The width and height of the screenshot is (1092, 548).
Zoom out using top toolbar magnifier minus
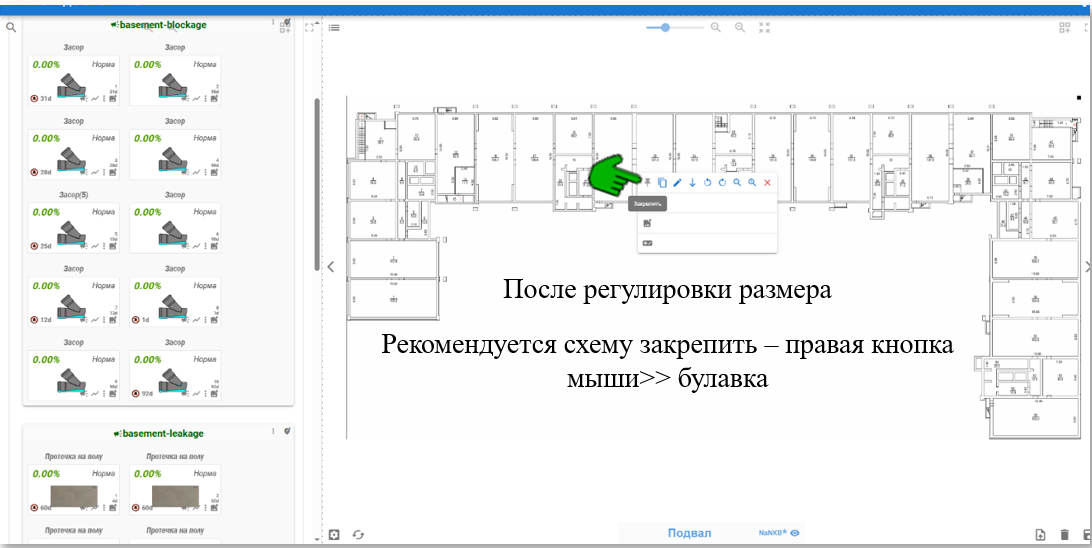pyautogui.click(x=715, y=27)
